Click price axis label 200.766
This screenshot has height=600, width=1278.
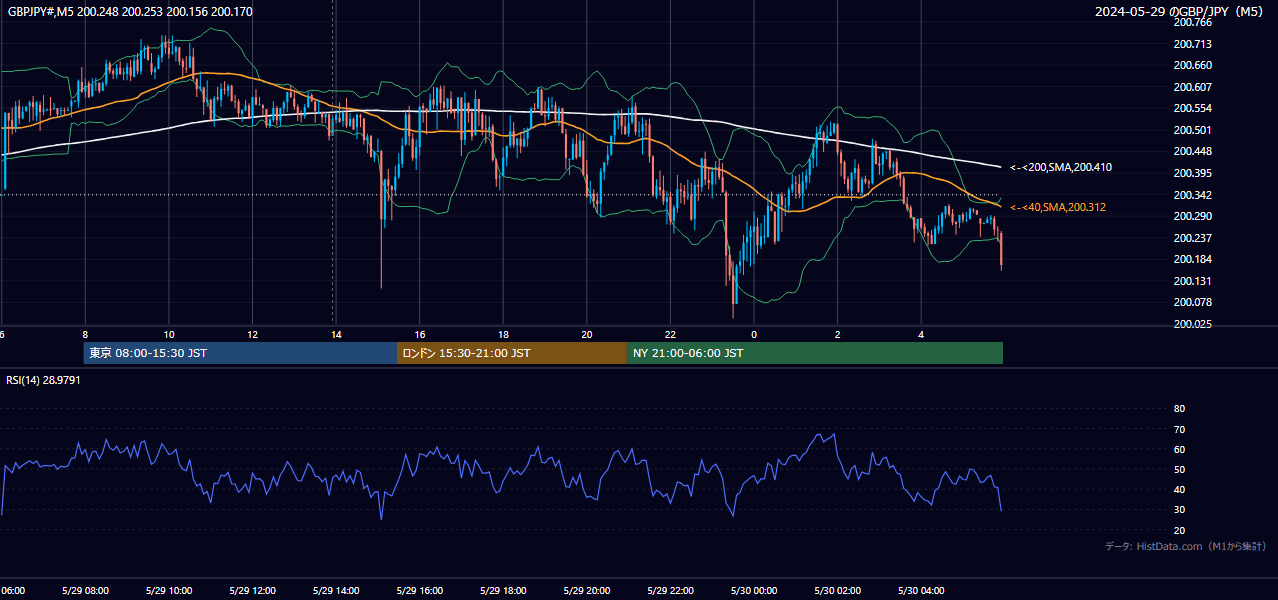[x=1192, y=22]
